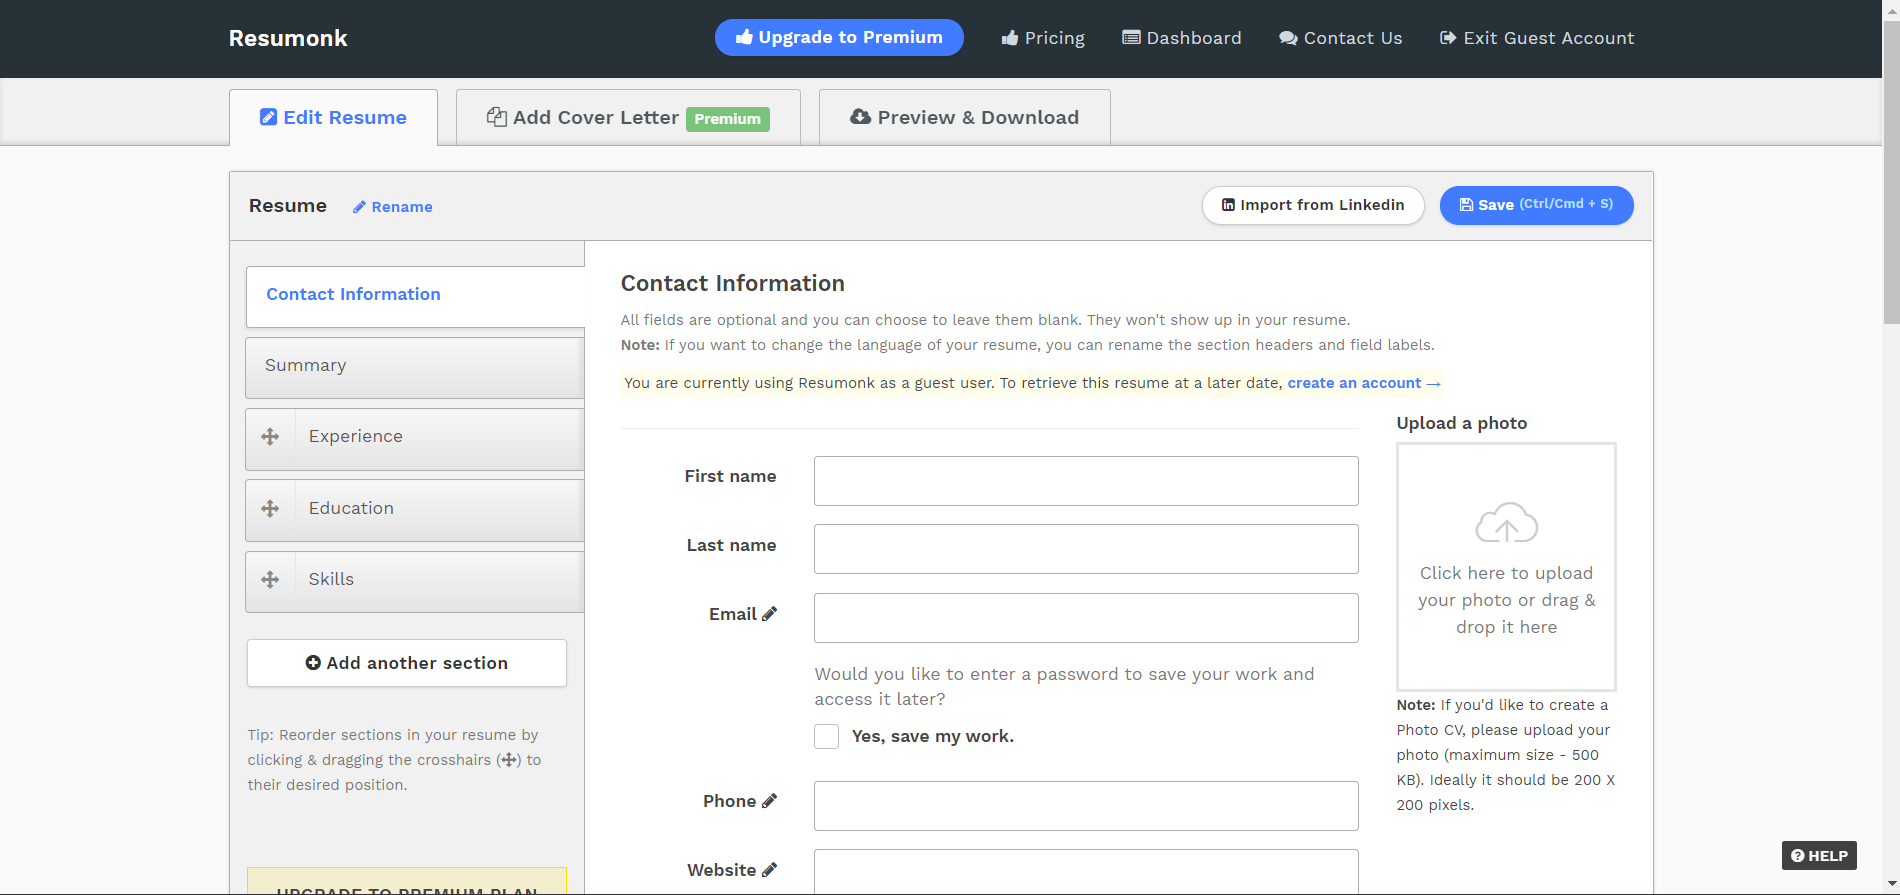The height and width of the screenshot is (895, 1900).
Task: Rename the resume
Action: tap(392, 207)
